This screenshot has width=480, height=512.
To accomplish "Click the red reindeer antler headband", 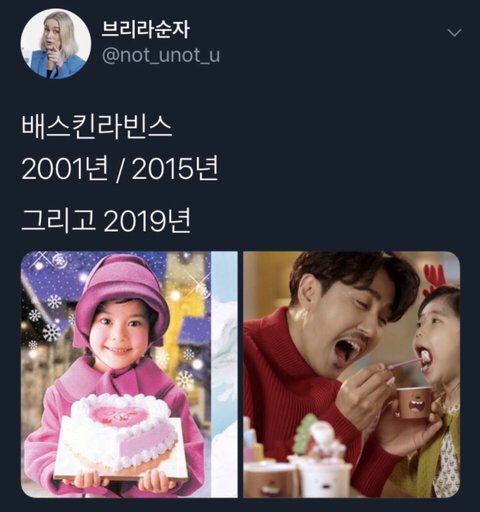I will point(434,280).
